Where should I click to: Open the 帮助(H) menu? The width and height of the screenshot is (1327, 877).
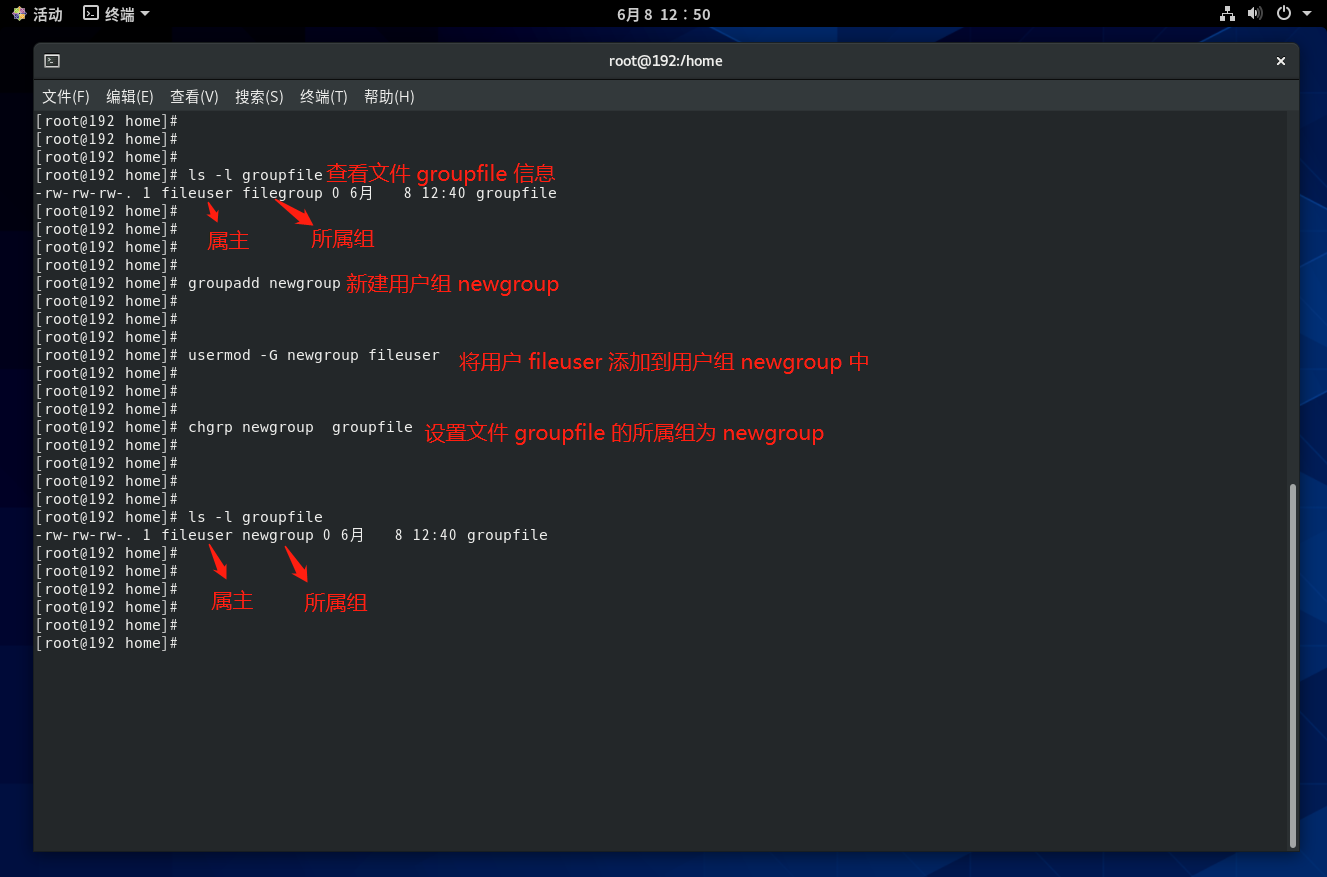389,97
